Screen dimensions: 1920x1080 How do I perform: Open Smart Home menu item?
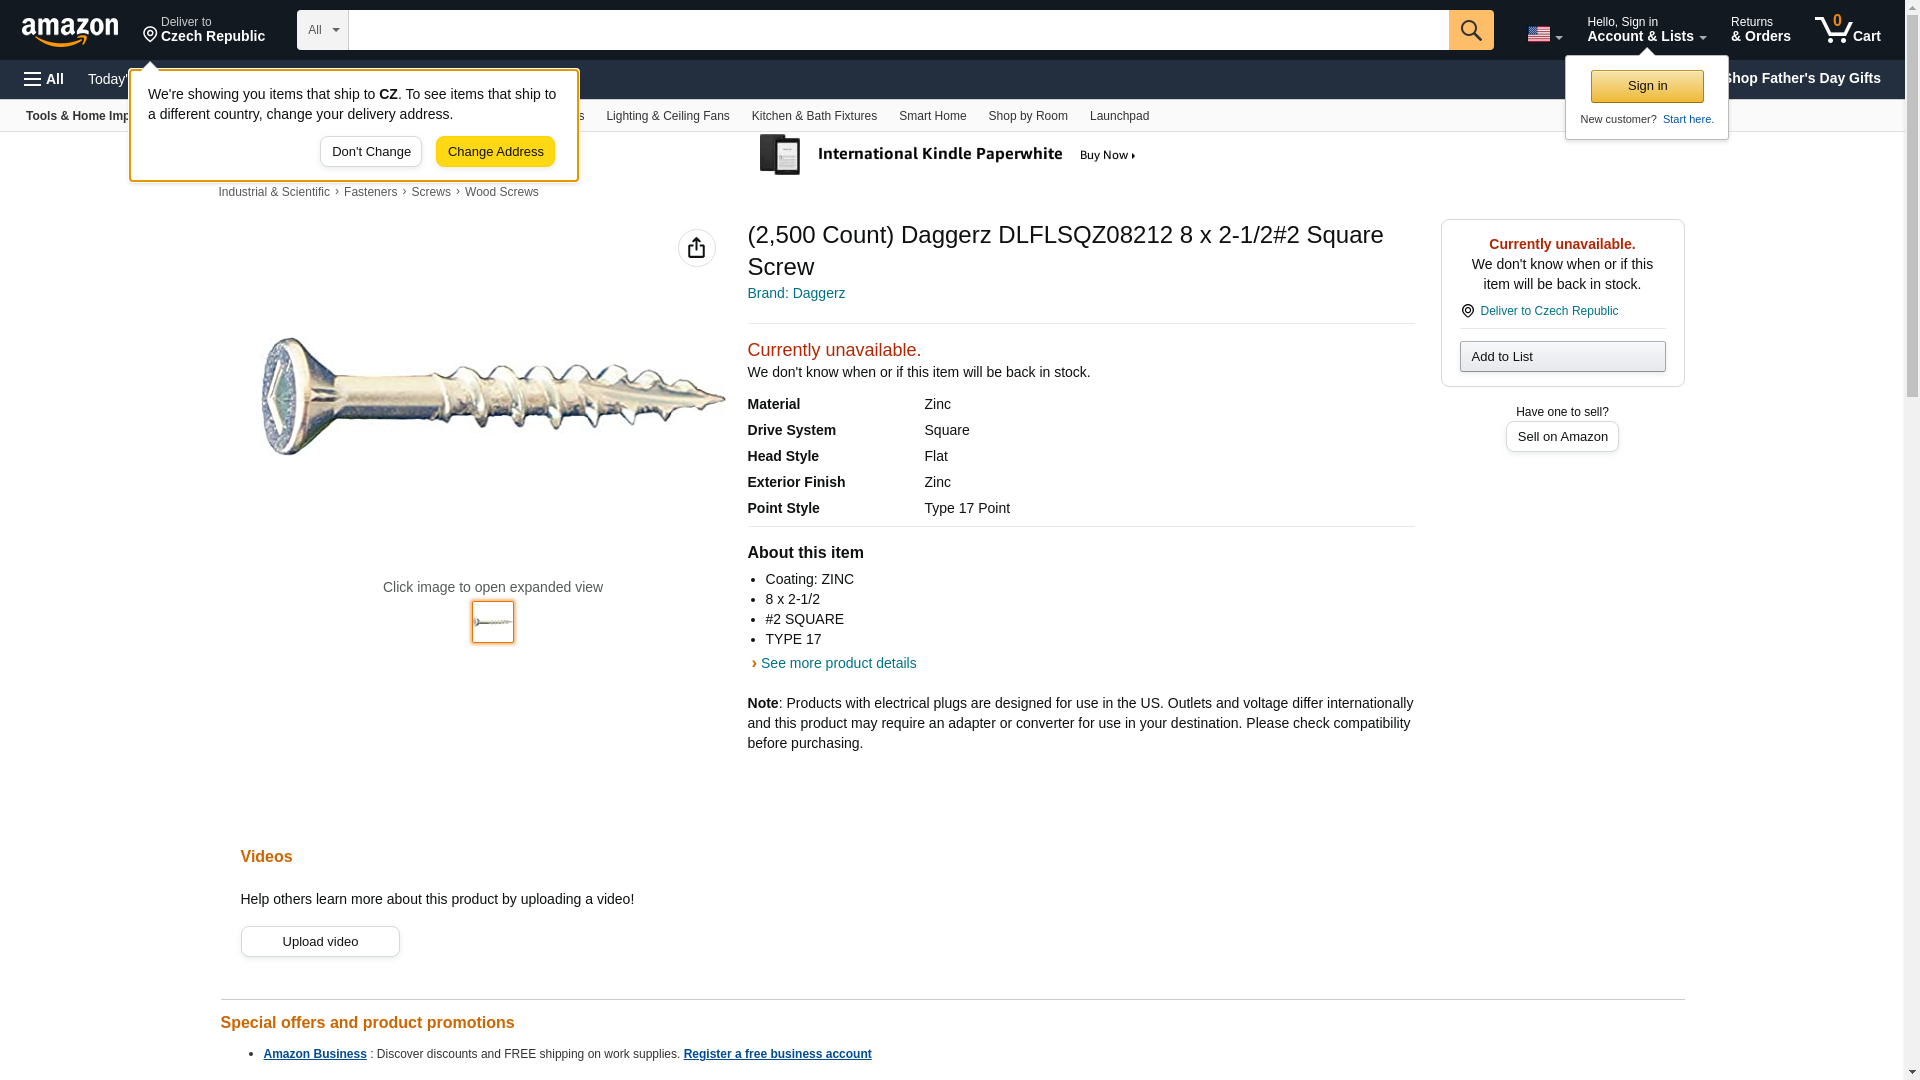931,116
